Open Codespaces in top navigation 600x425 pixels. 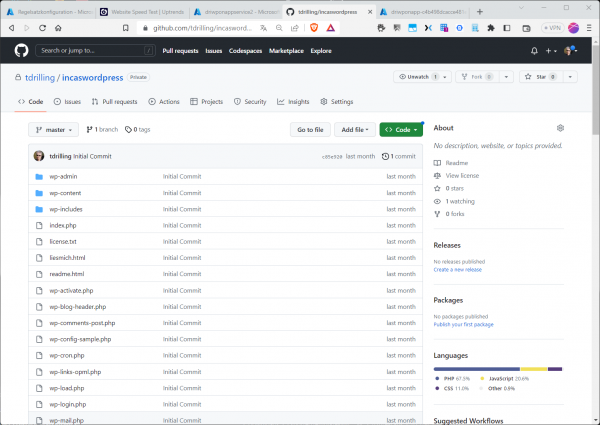coord(245,51)
